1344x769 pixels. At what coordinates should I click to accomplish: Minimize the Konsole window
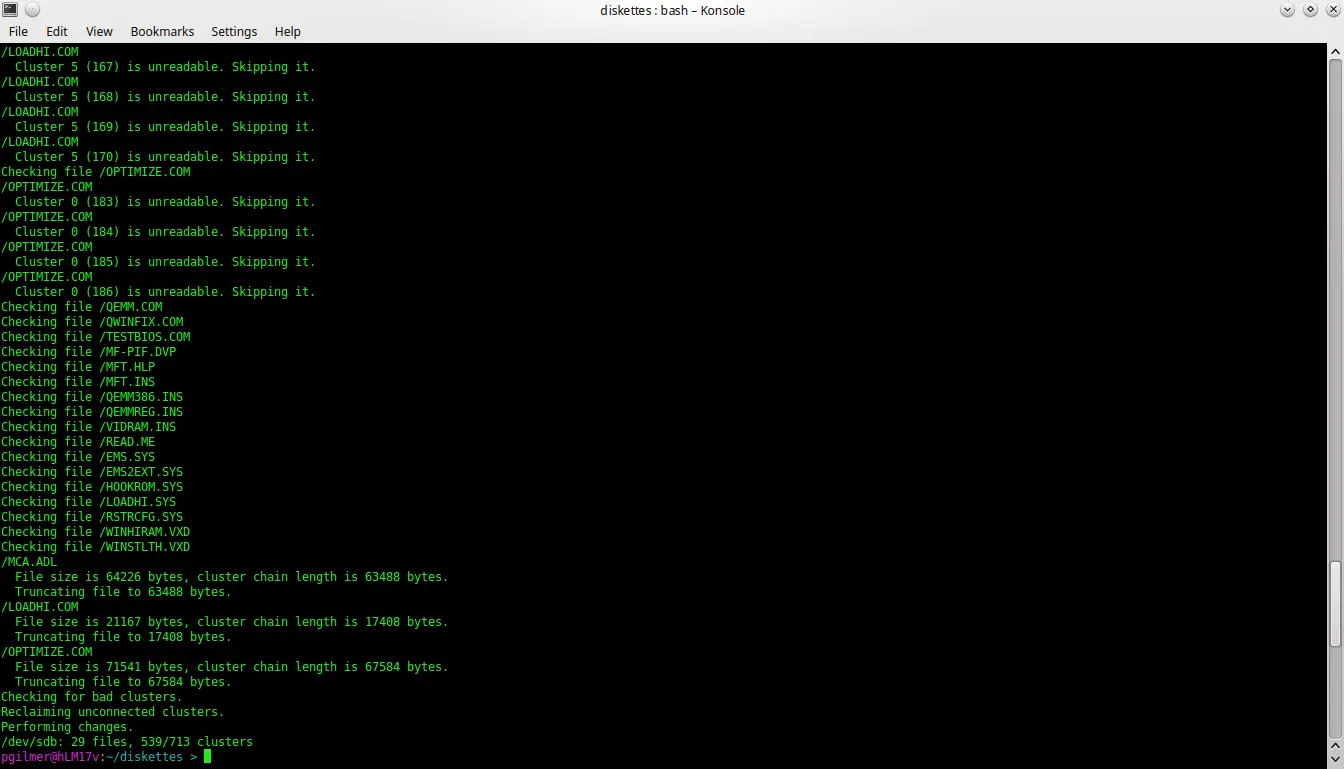click(1287, 10)
